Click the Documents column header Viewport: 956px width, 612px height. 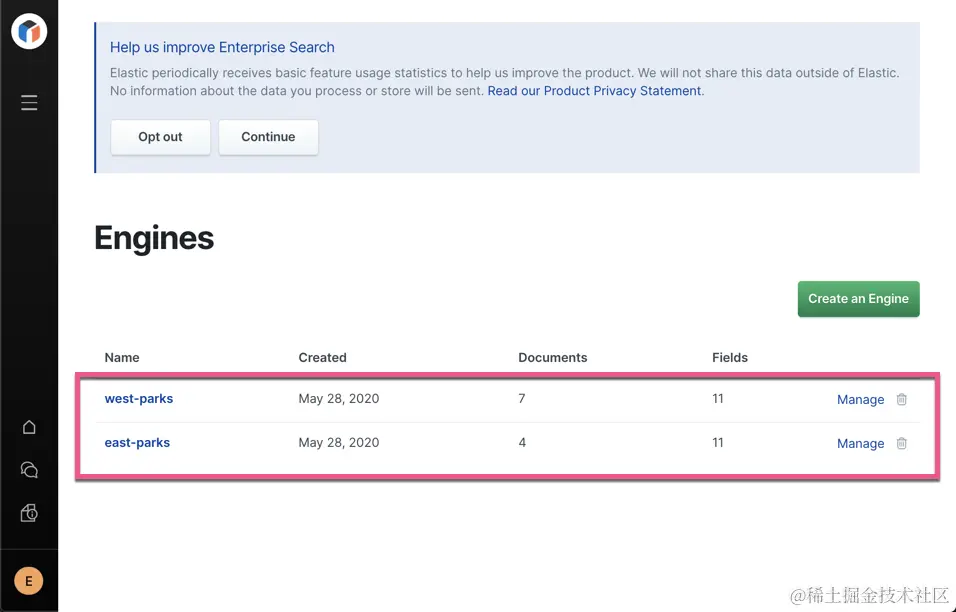(552, 358)
